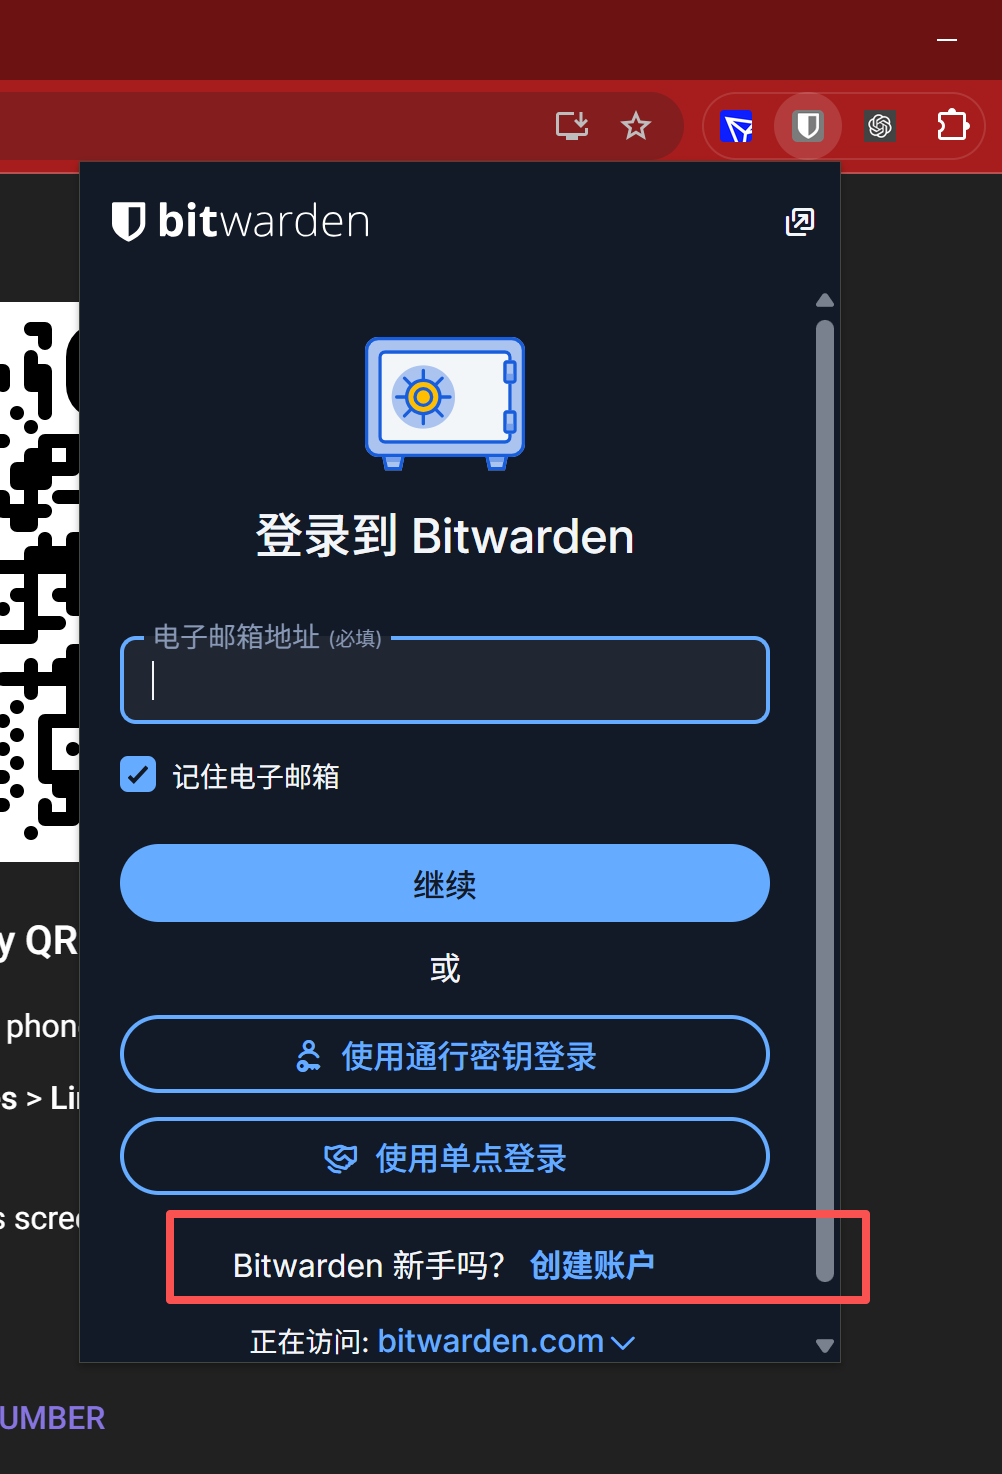Click the blue paper plane extension icon
Image resolution: width=1002 pixels, height=1474 pixels.
pyautogui.click(x=737, y=127)
